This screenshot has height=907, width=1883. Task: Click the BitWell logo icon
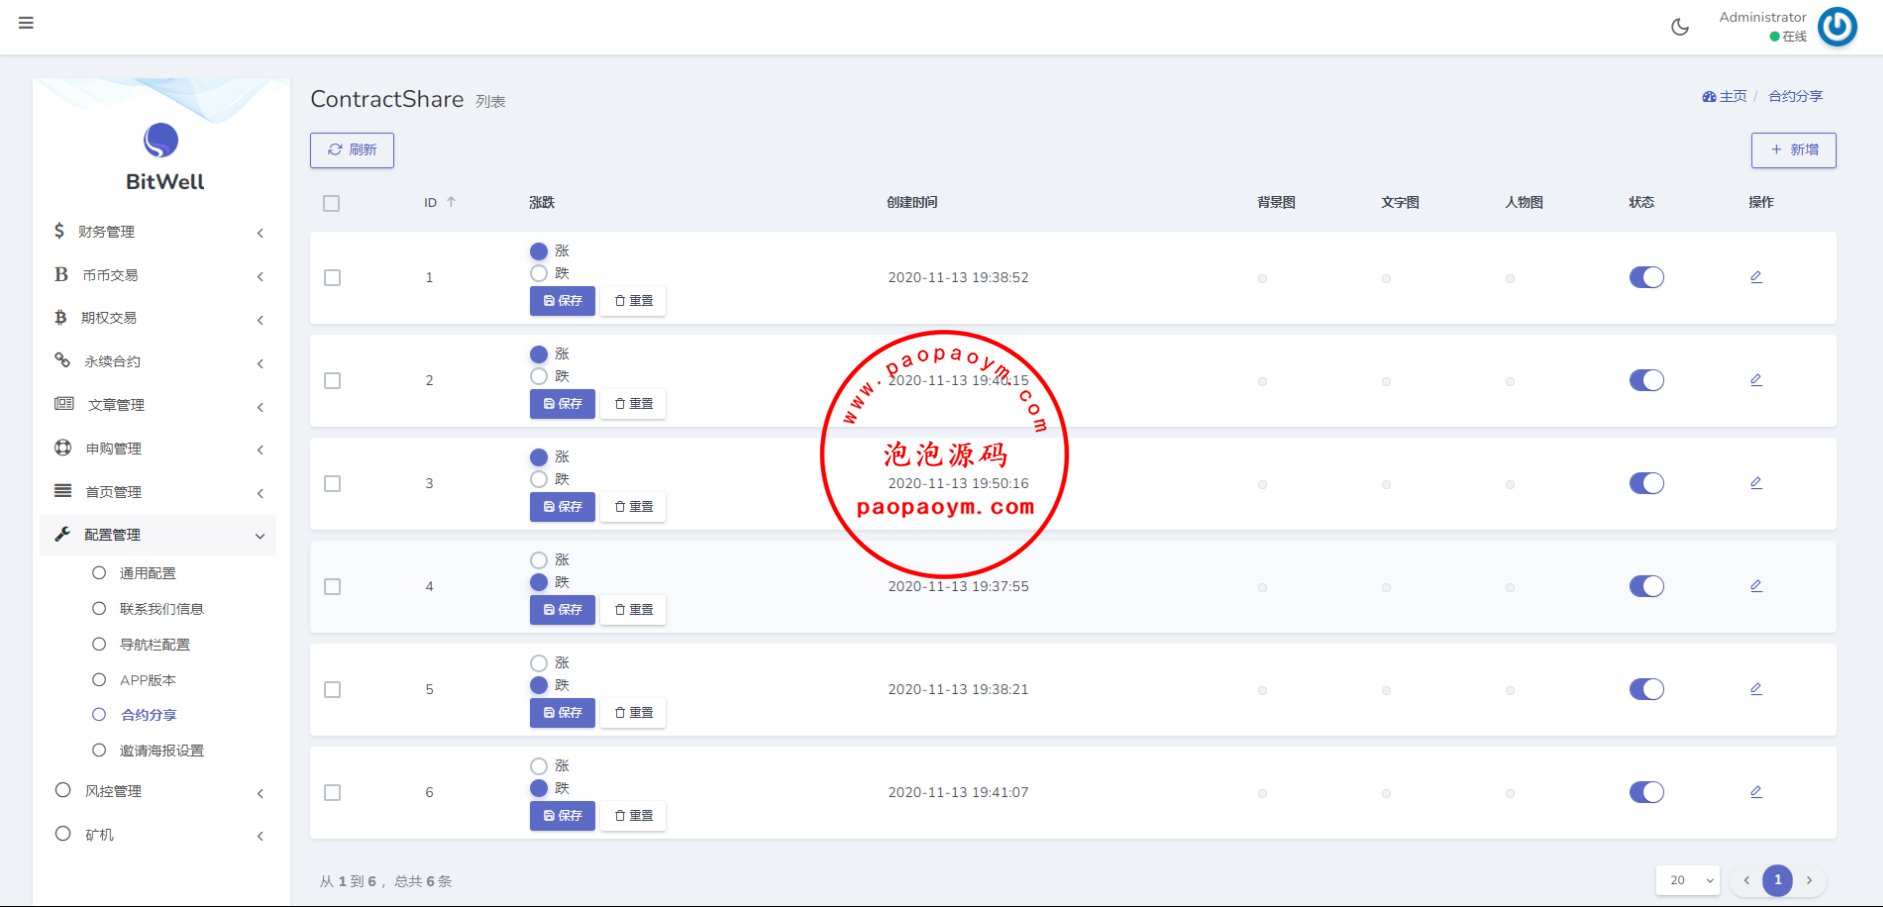(x=161, y=141)
